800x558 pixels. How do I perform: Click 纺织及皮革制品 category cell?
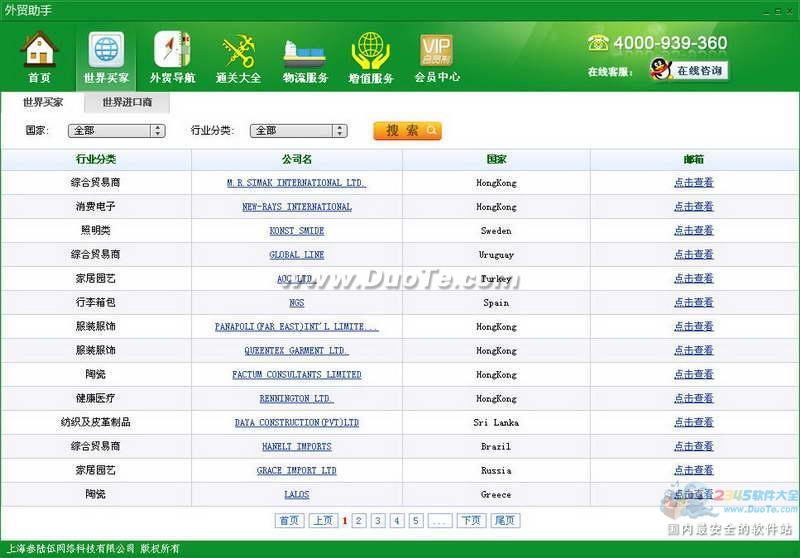pyautogui.click(x=96, y=422)
